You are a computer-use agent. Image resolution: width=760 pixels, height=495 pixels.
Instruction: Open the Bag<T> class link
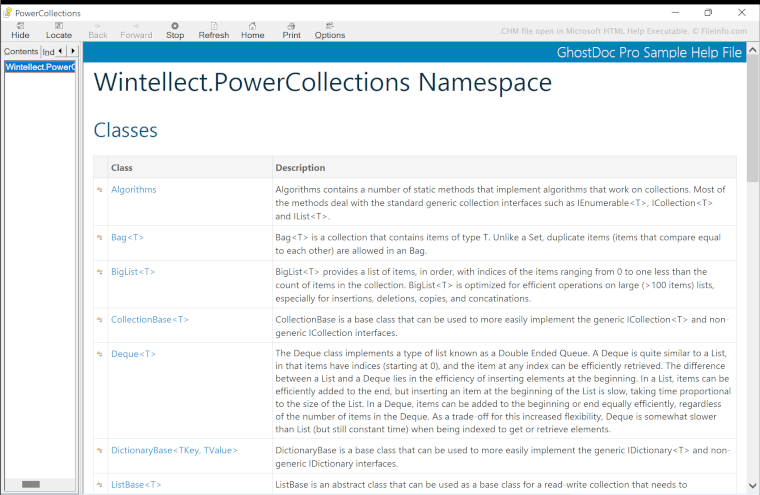click(127, 238)
